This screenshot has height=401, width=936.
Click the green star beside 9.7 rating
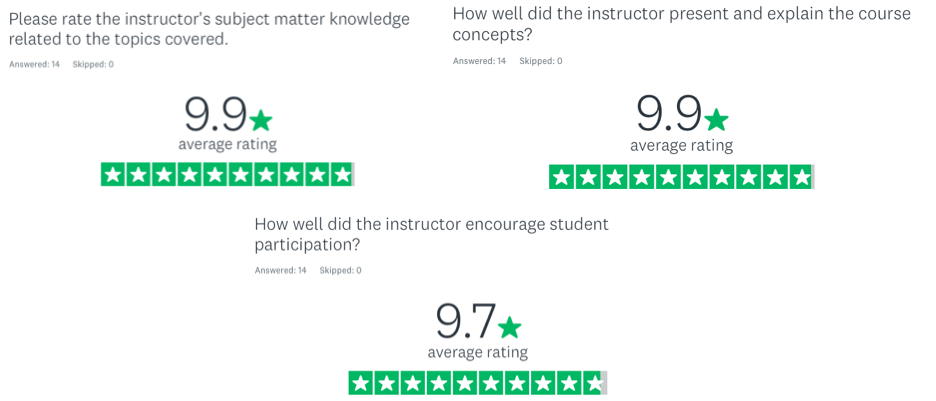click(x=509, y=326)
